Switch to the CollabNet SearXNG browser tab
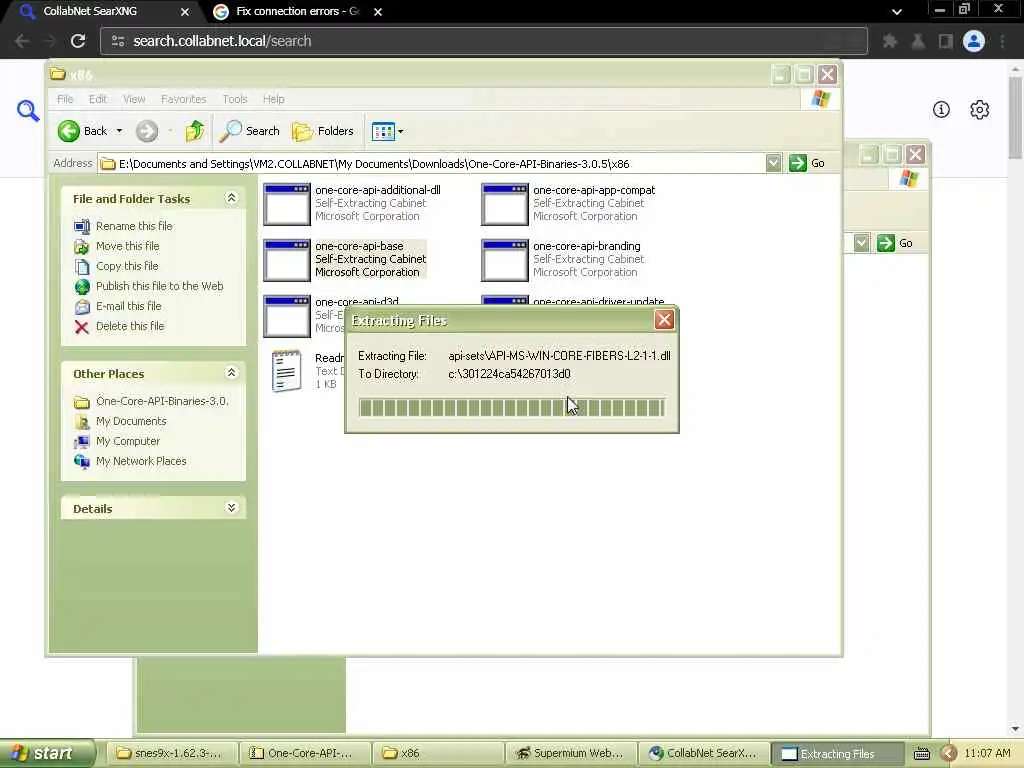This screenshot has width=1024, height=768. click(89, 11)
